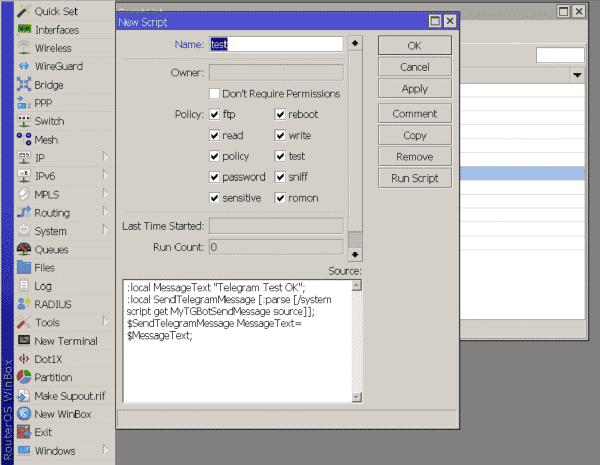Select the WireGuard icon

click(x=24, y=66)
